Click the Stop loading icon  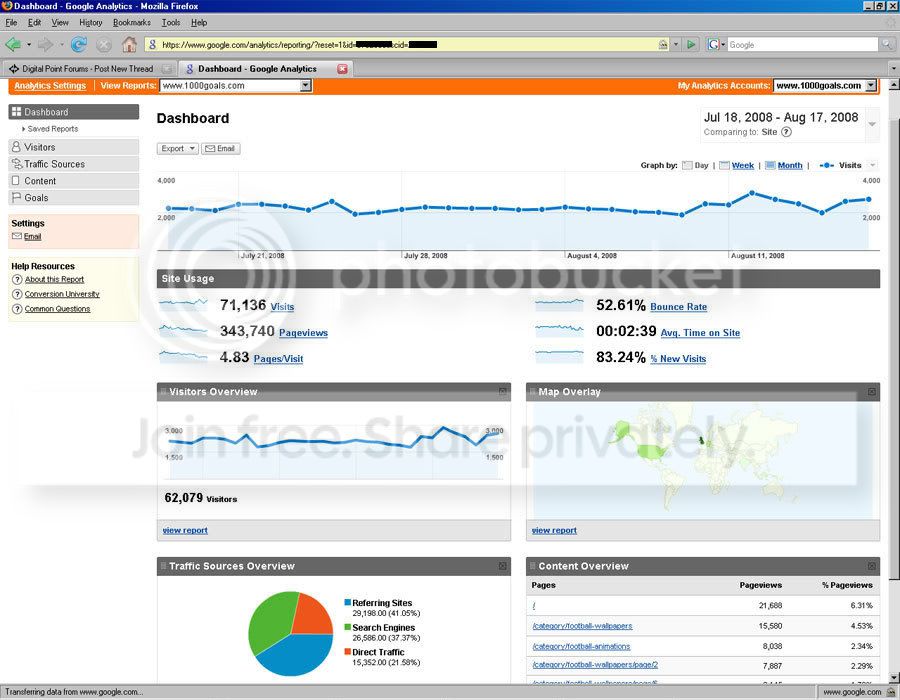click(104, 44)
